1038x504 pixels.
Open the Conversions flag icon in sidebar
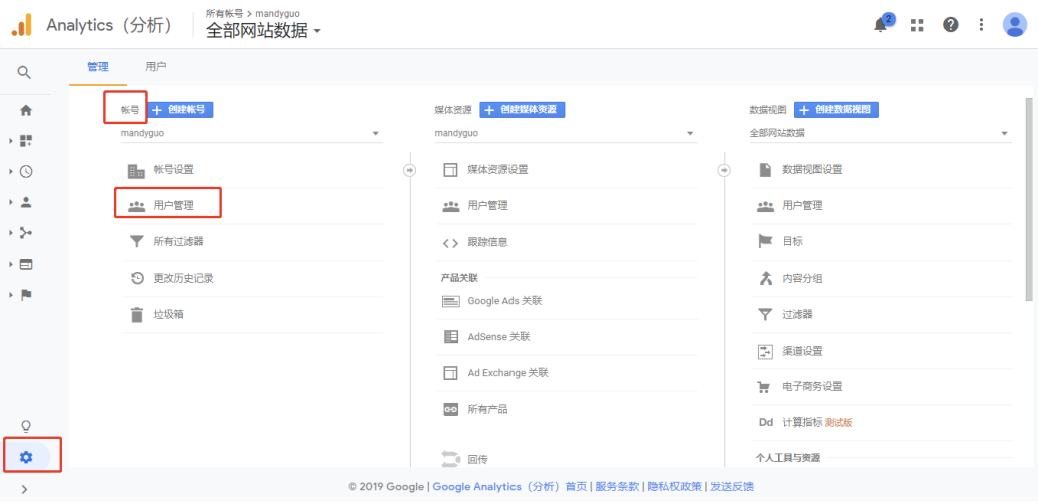point(26,295)
